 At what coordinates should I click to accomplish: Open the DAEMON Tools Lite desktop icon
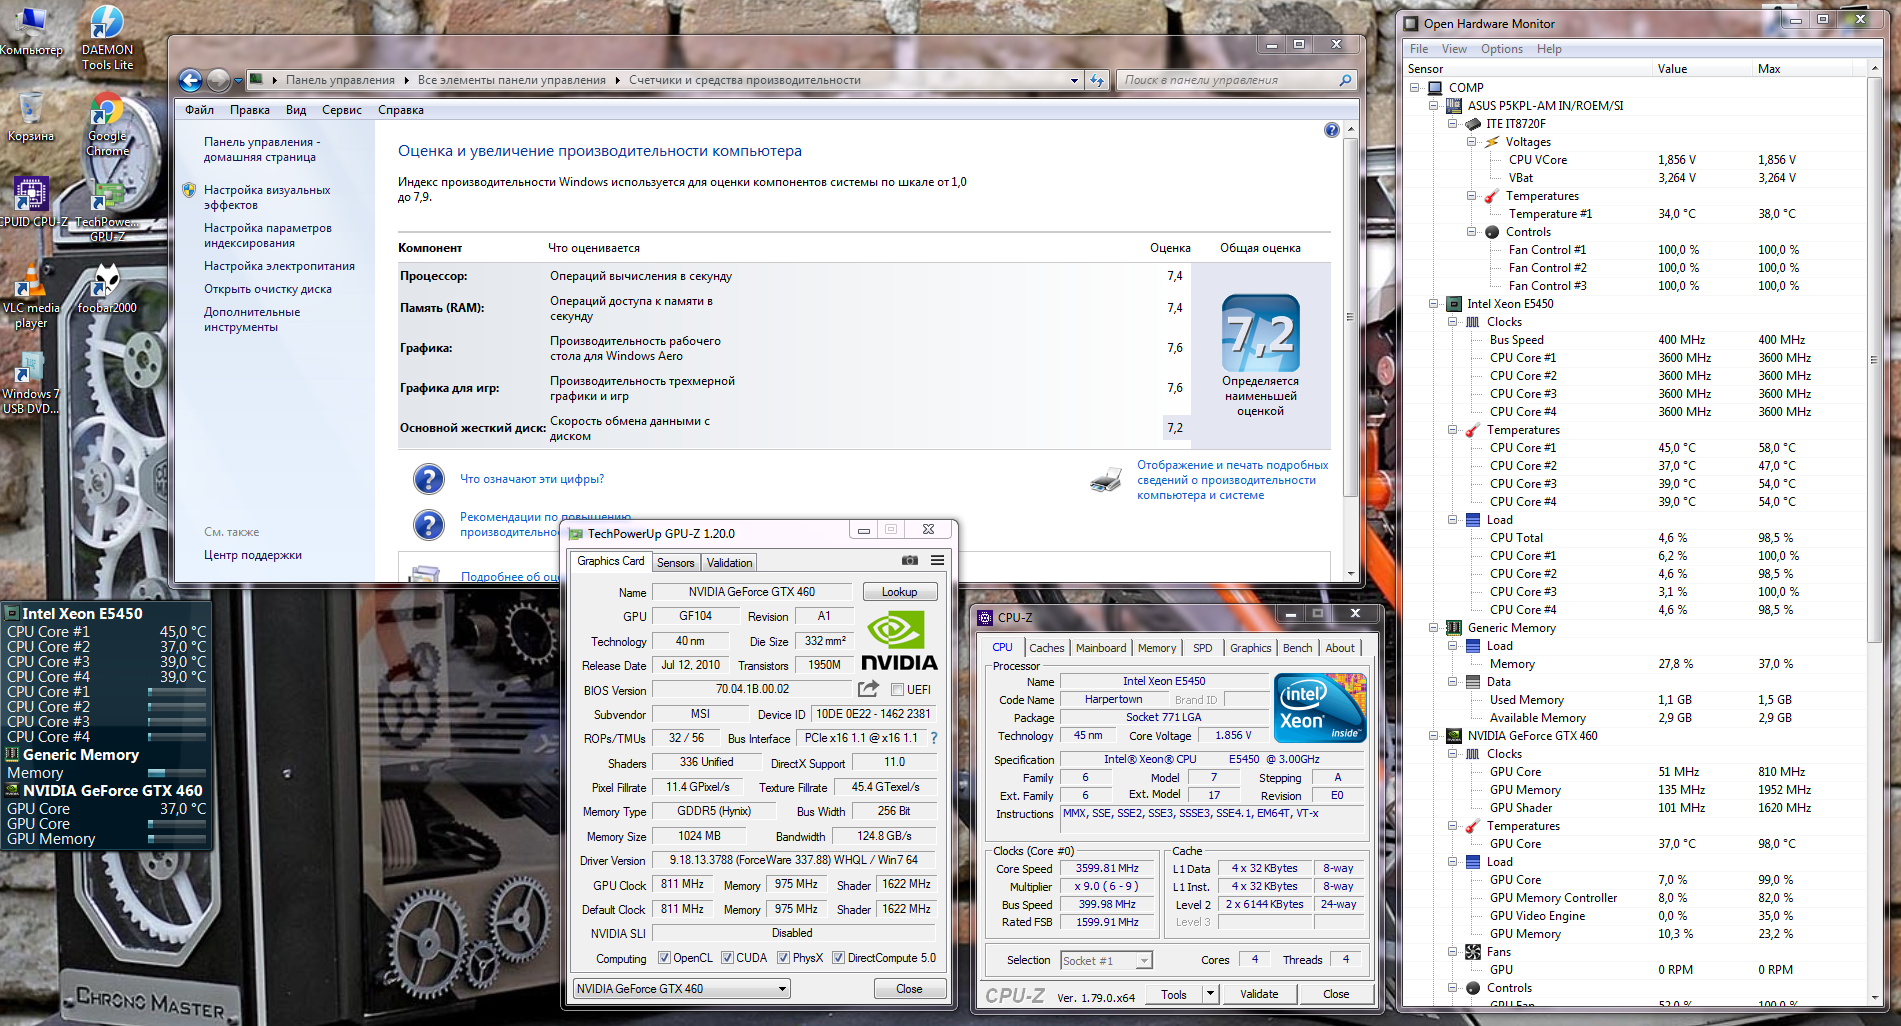[x=107, y=38]
